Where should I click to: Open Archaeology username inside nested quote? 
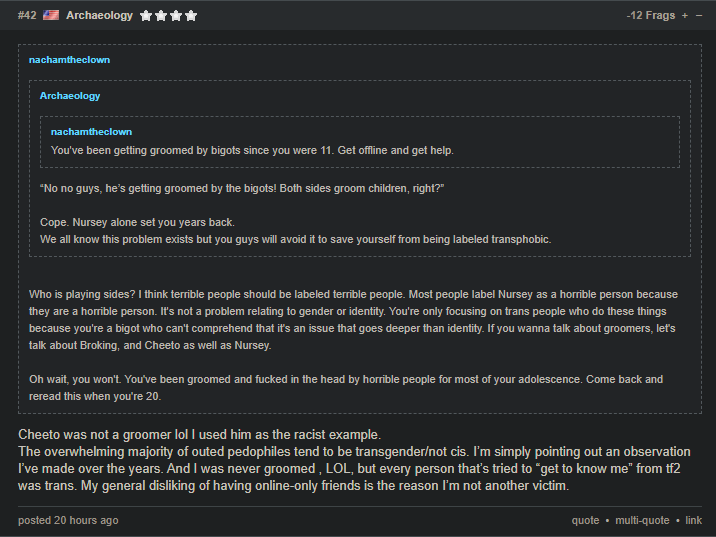70,96
